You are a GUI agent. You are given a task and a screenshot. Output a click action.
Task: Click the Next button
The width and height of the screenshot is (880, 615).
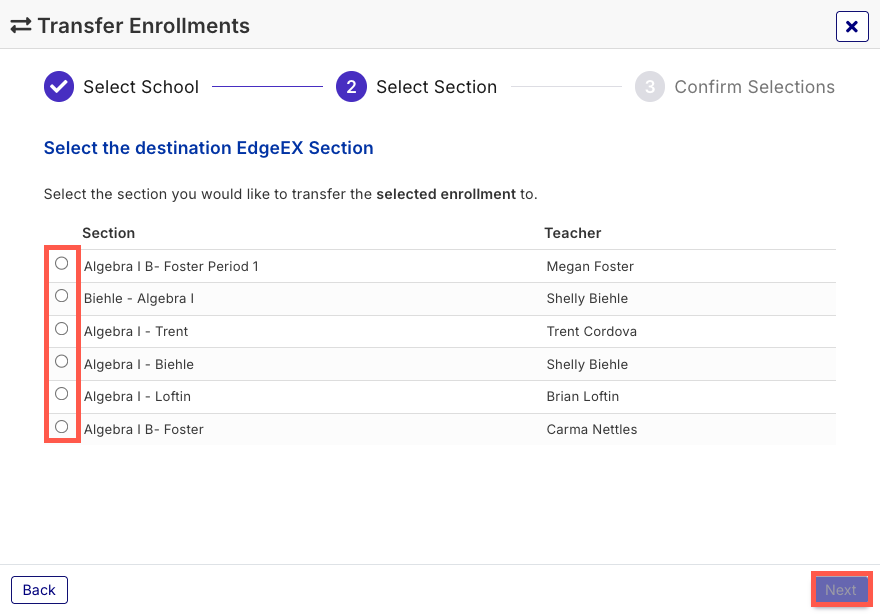coord(841,590)
